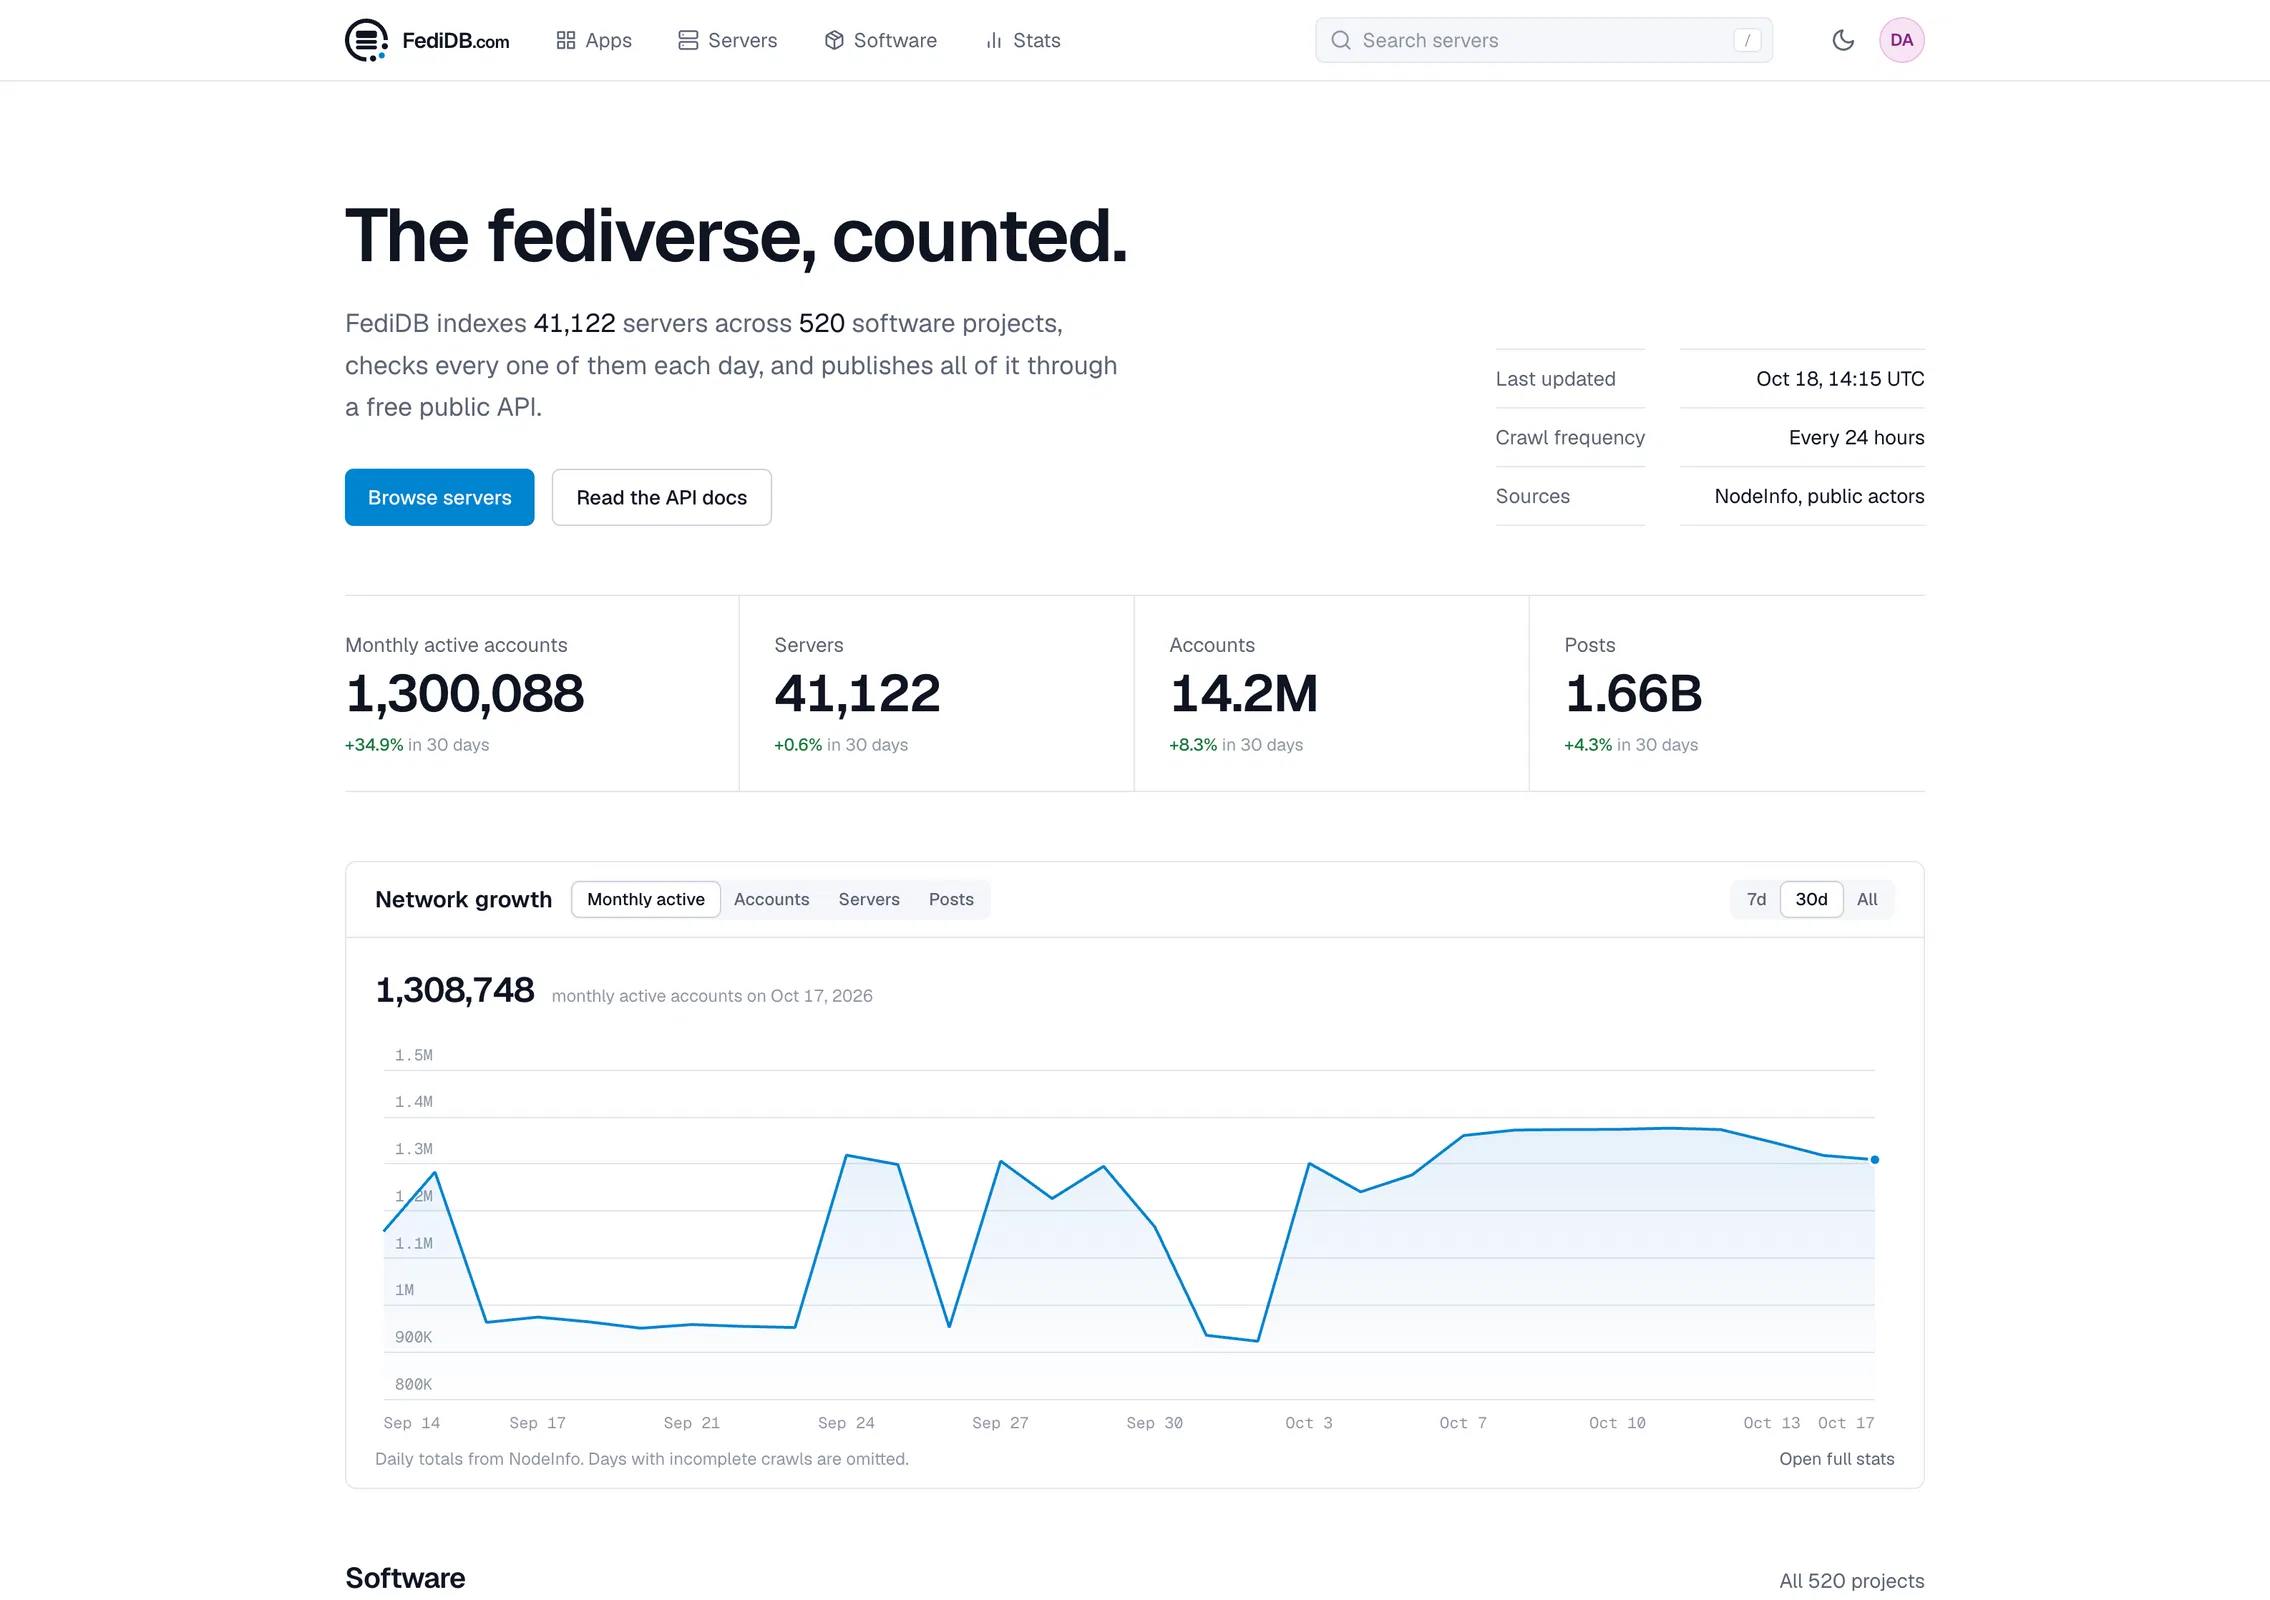Click the 1,300,088 monthly active value
The height and width of the screenshot is (1600, 2270).
pos(465,694)
